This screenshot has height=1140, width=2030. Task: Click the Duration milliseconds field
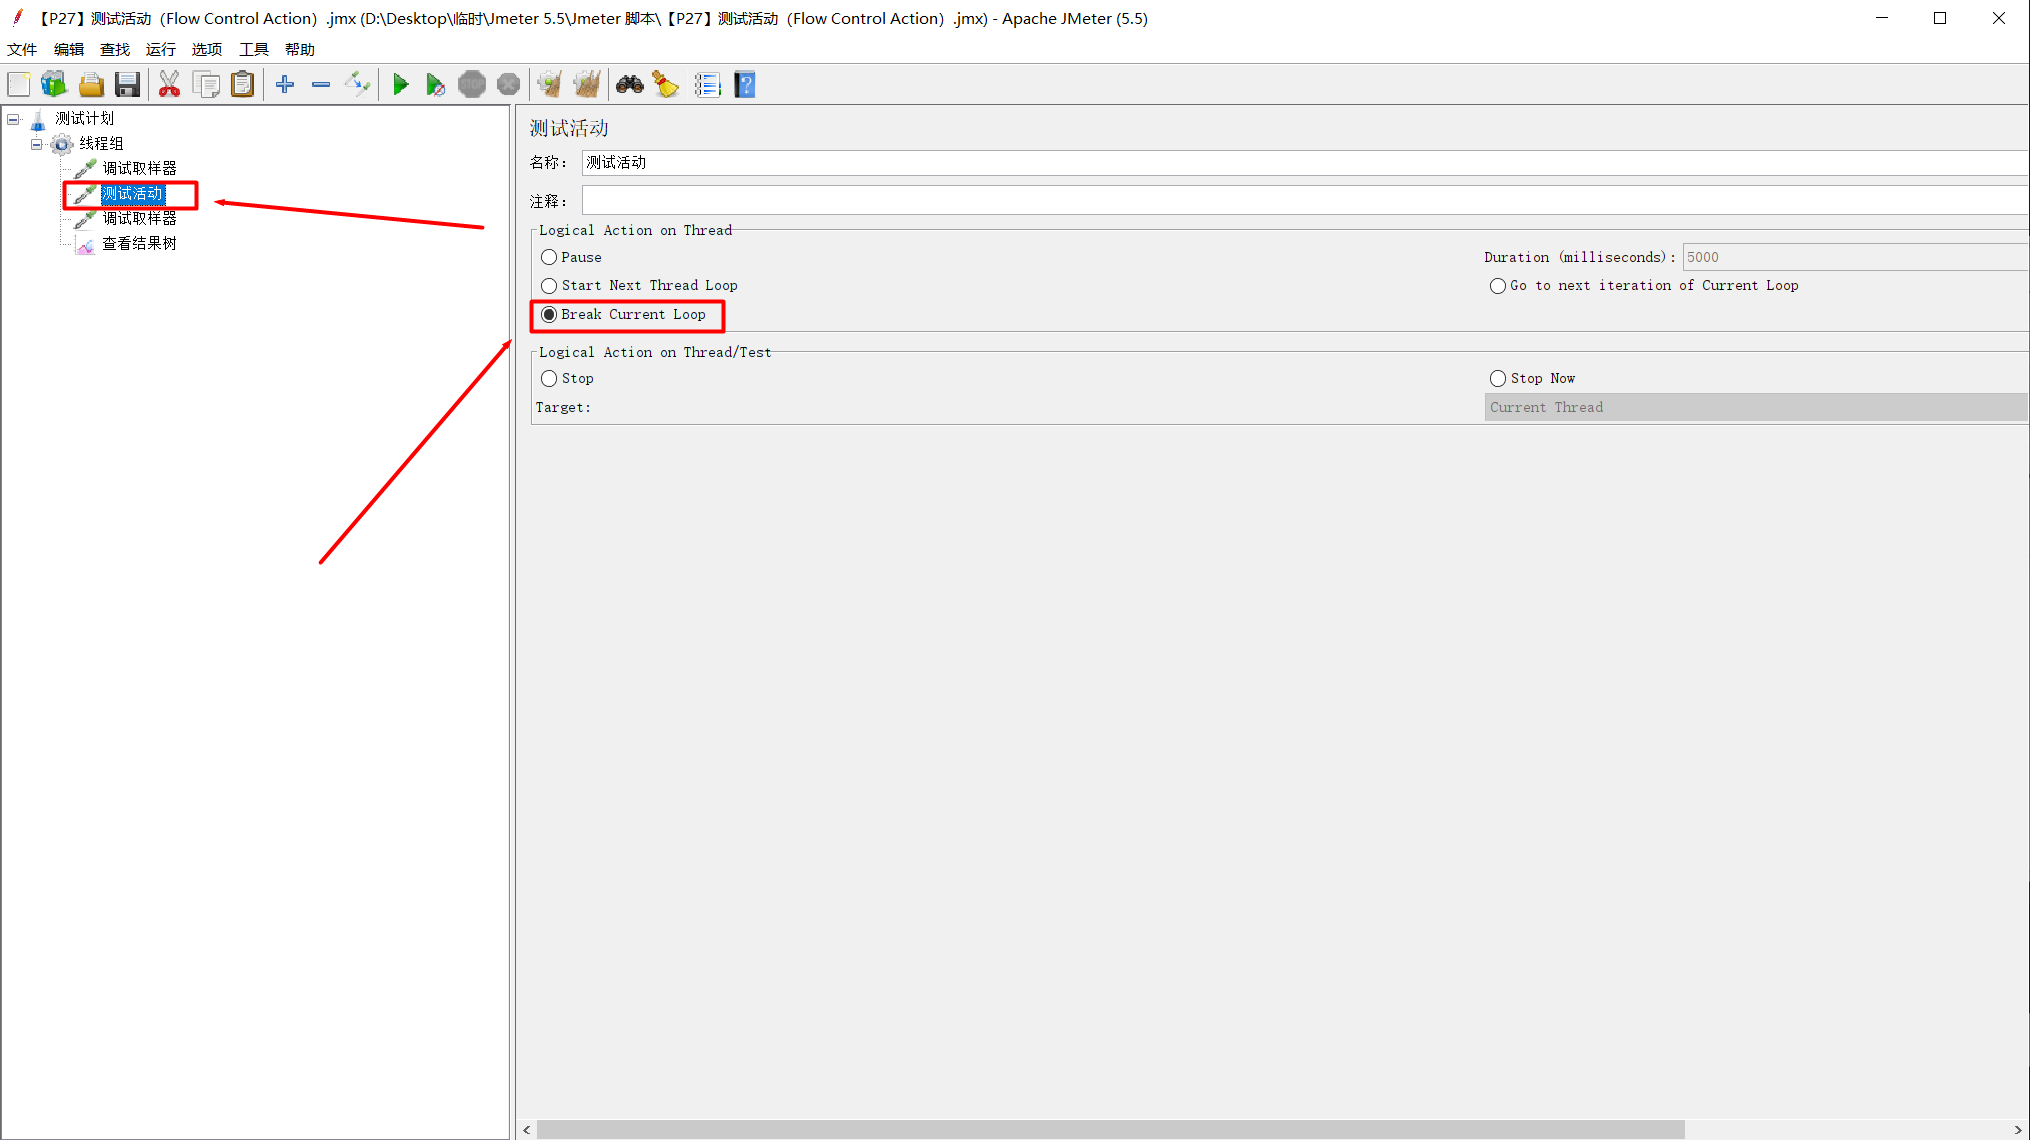pos(1855,257)
